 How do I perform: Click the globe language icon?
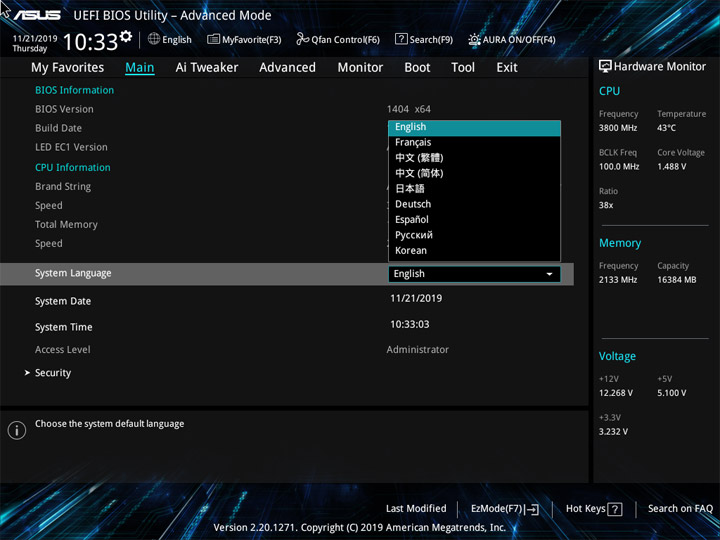coord(154,39)
